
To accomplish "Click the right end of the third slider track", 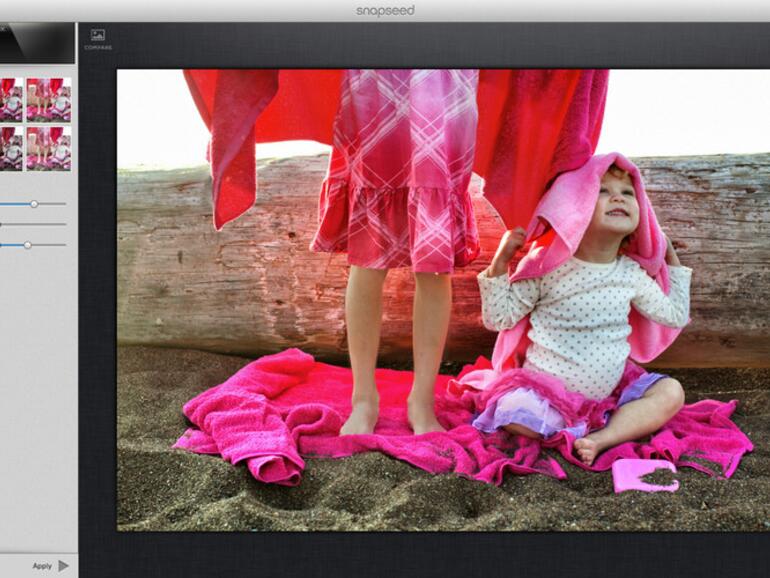I will pyautogui.click(x=62, y=244).
